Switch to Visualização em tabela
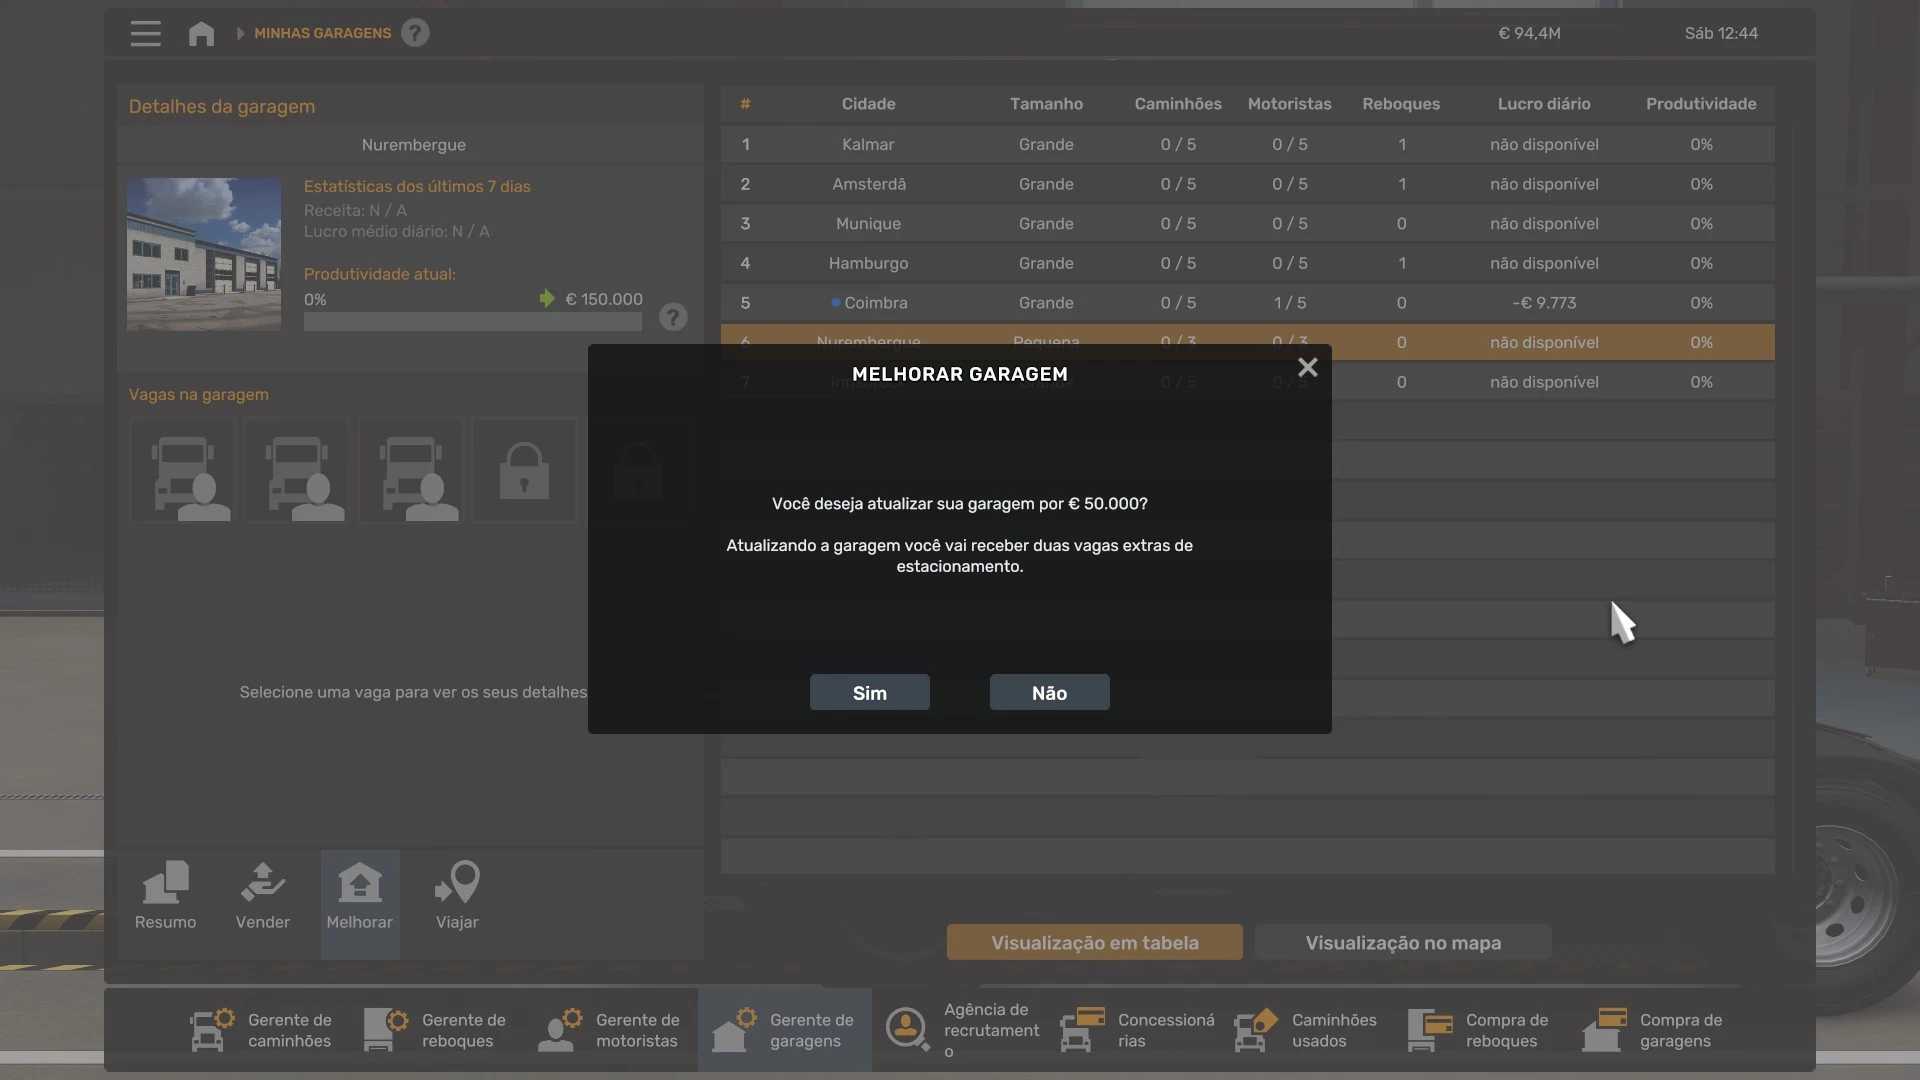1920x1080 pixels. pyautogui.click(x=1094, y=943)
